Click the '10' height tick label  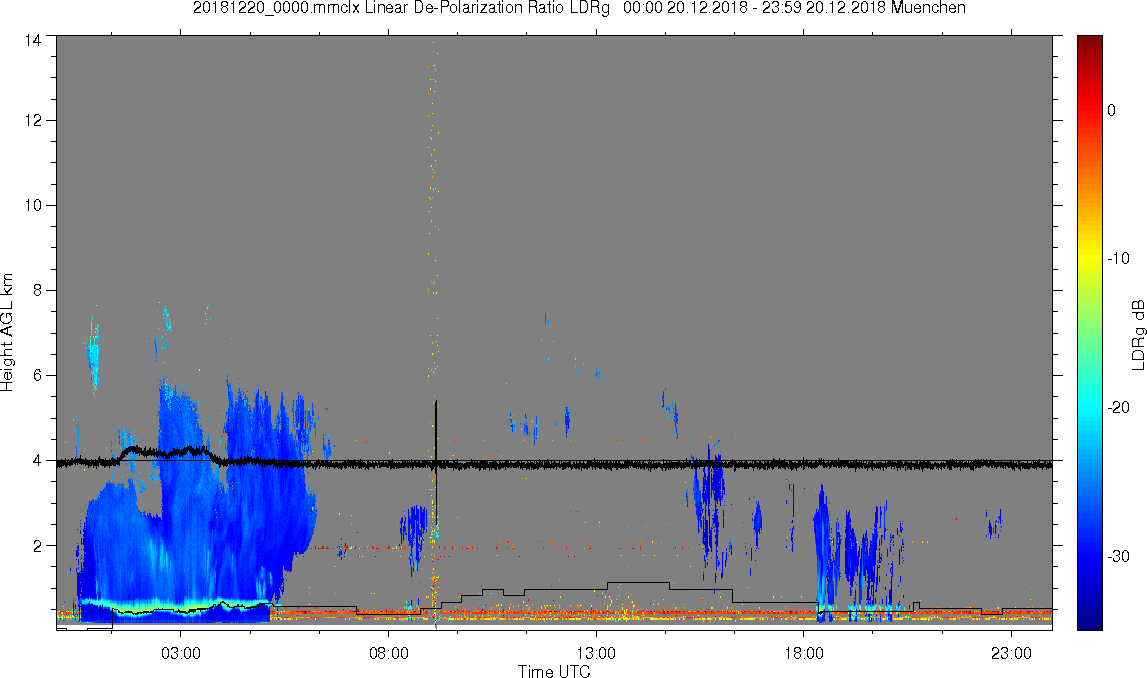(x=33, y=206)
